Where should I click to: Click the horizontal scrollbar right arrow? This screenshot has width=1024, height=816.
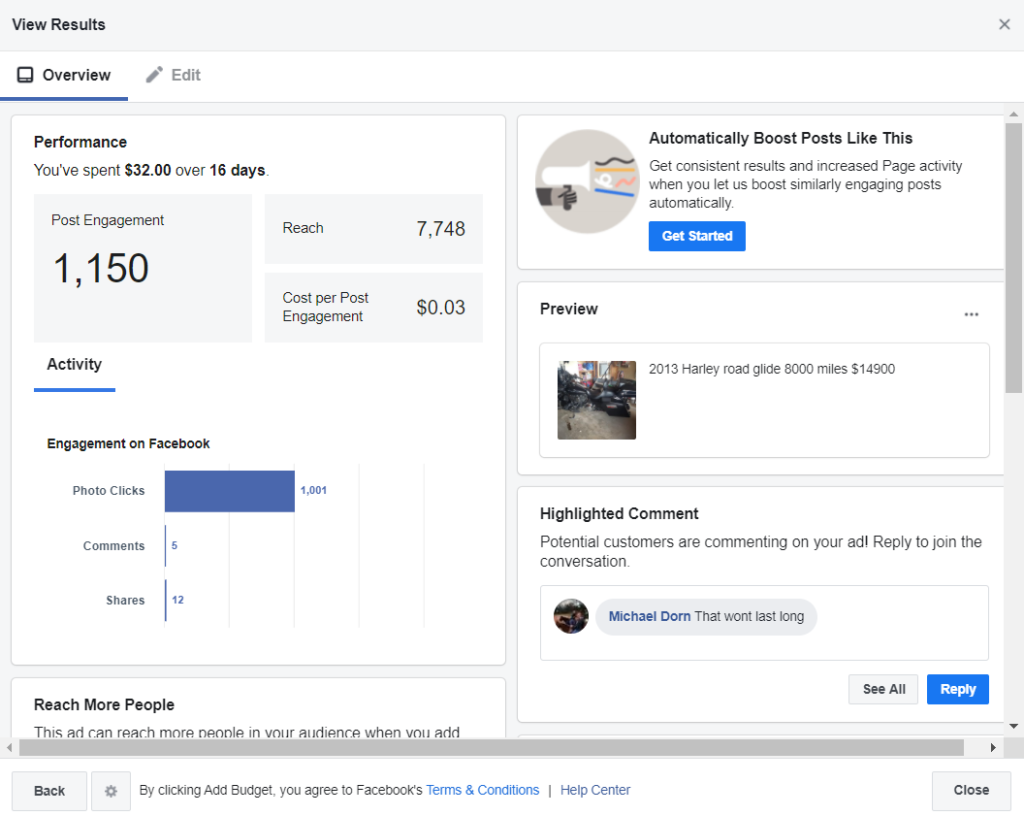point(993,748)
